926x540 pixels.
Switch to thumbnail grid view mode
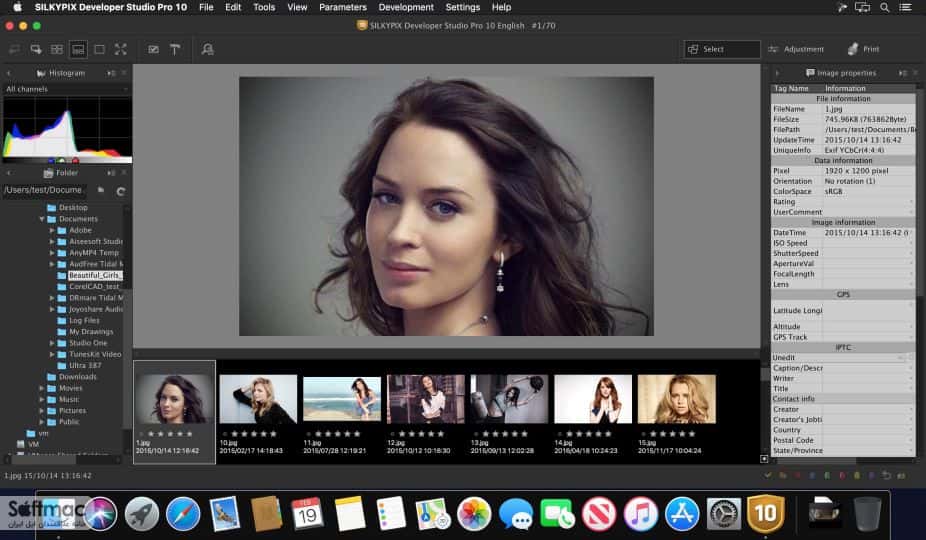(x=57, y=50)
